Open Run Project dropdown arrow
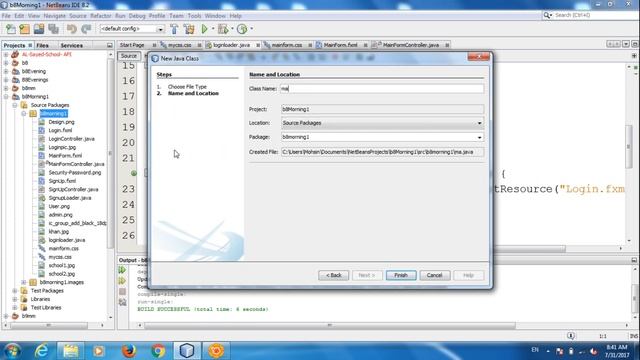 pos(213,29)
